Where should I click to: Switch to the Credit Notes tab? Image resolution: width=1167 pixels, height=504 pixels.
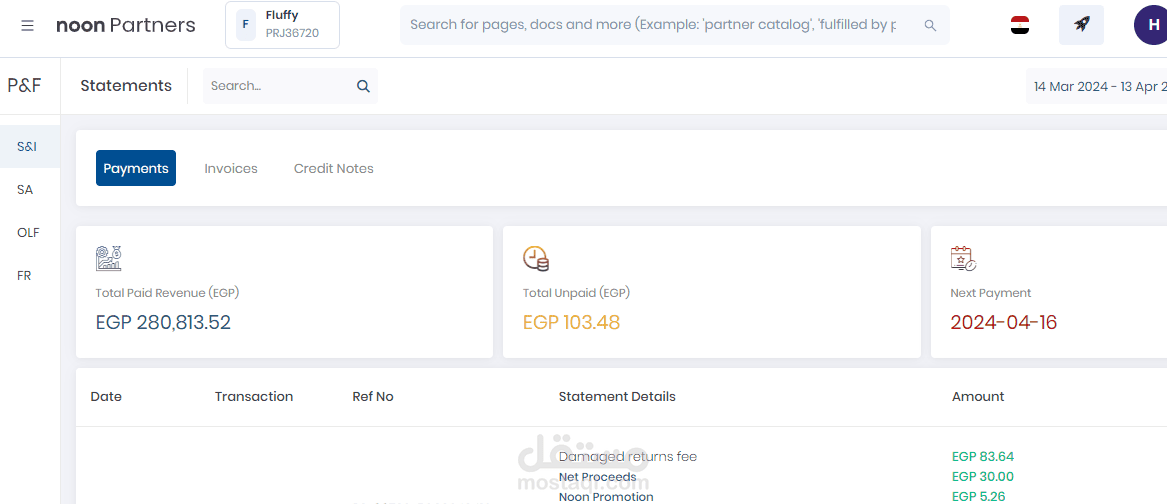333,168
